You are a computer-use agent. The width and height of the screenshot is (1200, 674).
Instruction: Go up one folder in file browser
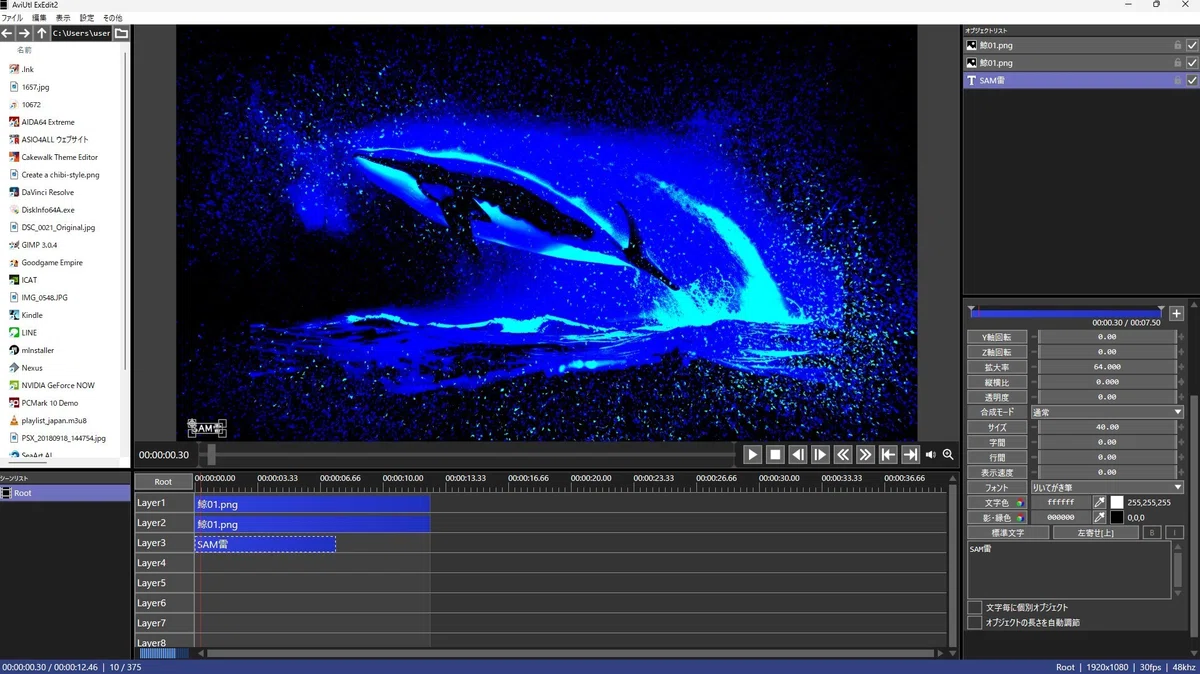click(41, 33)
